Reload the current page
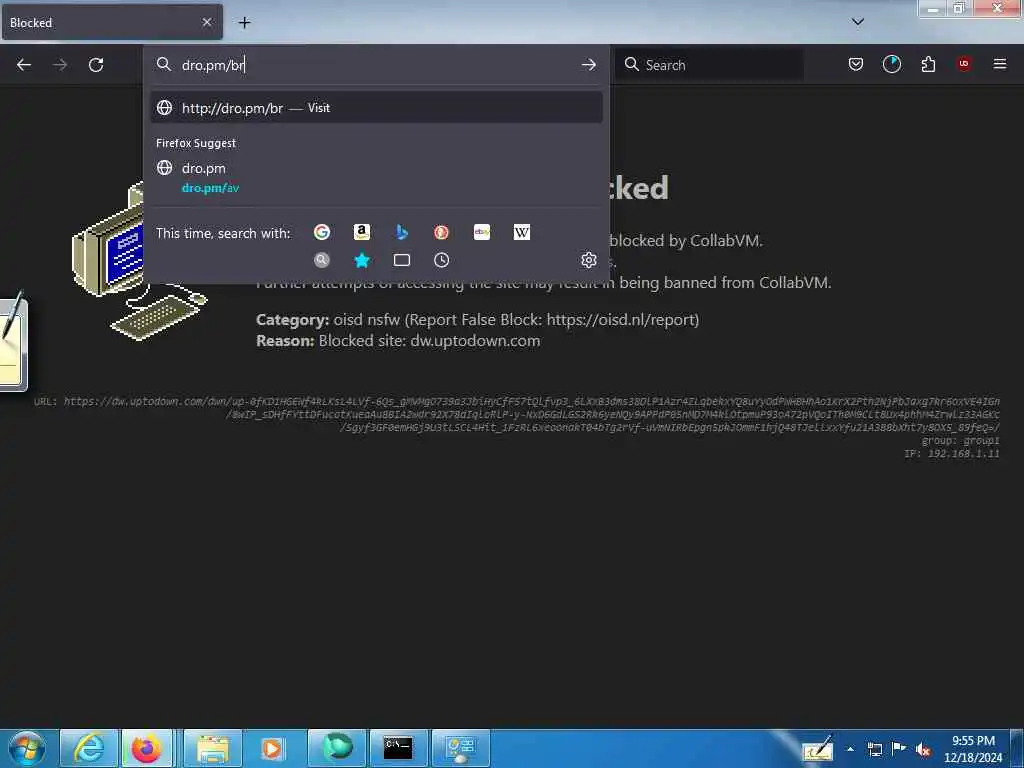This screenshot has height=768, width=1024. (x=96, y=65)
